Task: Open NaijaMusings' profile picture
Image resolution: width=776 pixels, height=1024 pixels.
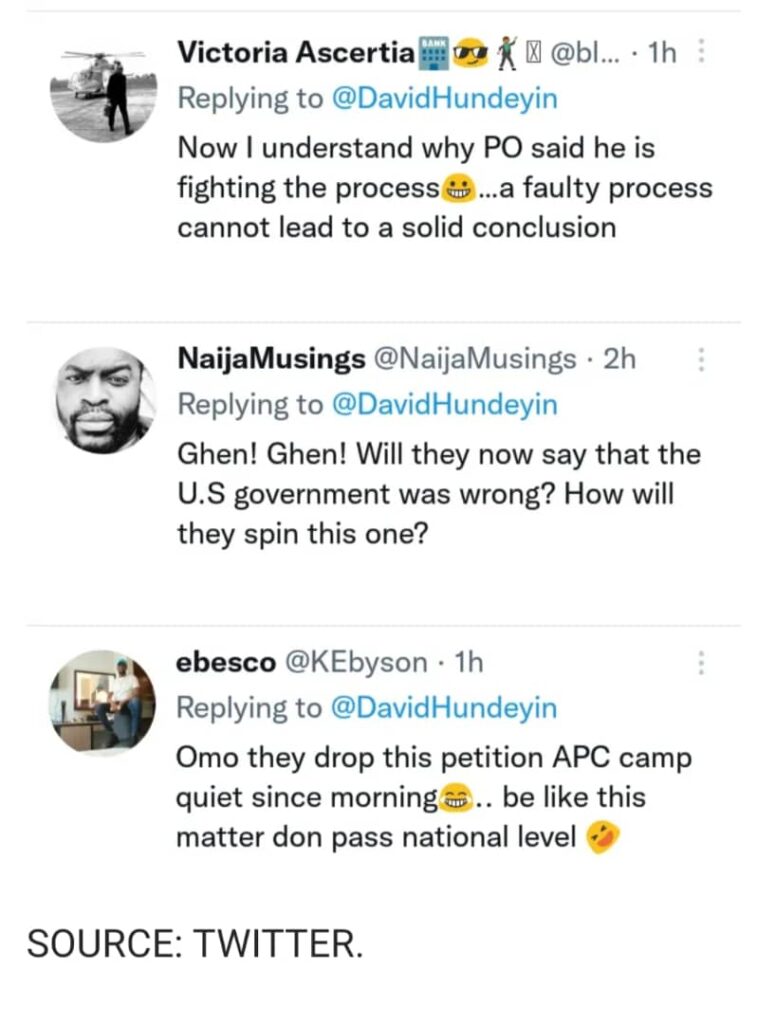Action: coord(104,400)
